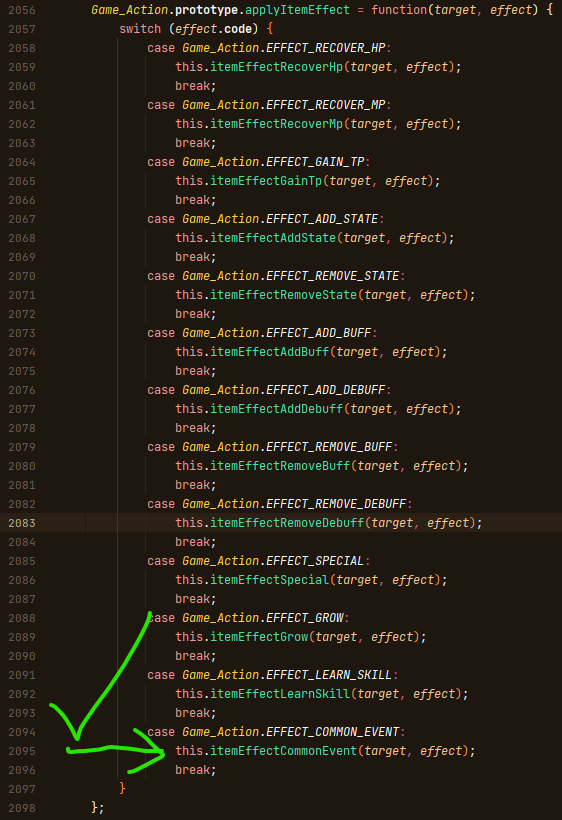Click line number 2097 in the gutter
The width and height of the screenshot is (562, 820).
click(22, 789)
